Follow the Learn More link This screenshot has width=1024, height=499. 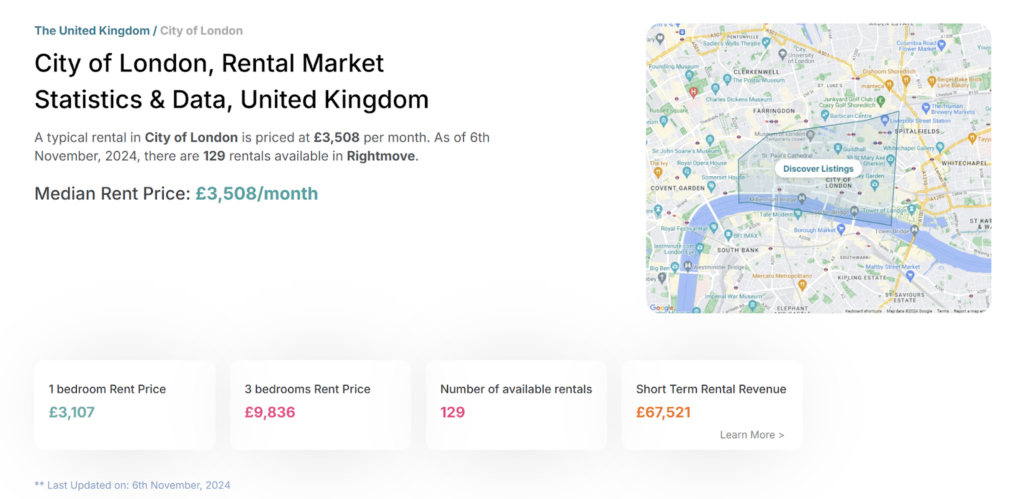[751, 435]
